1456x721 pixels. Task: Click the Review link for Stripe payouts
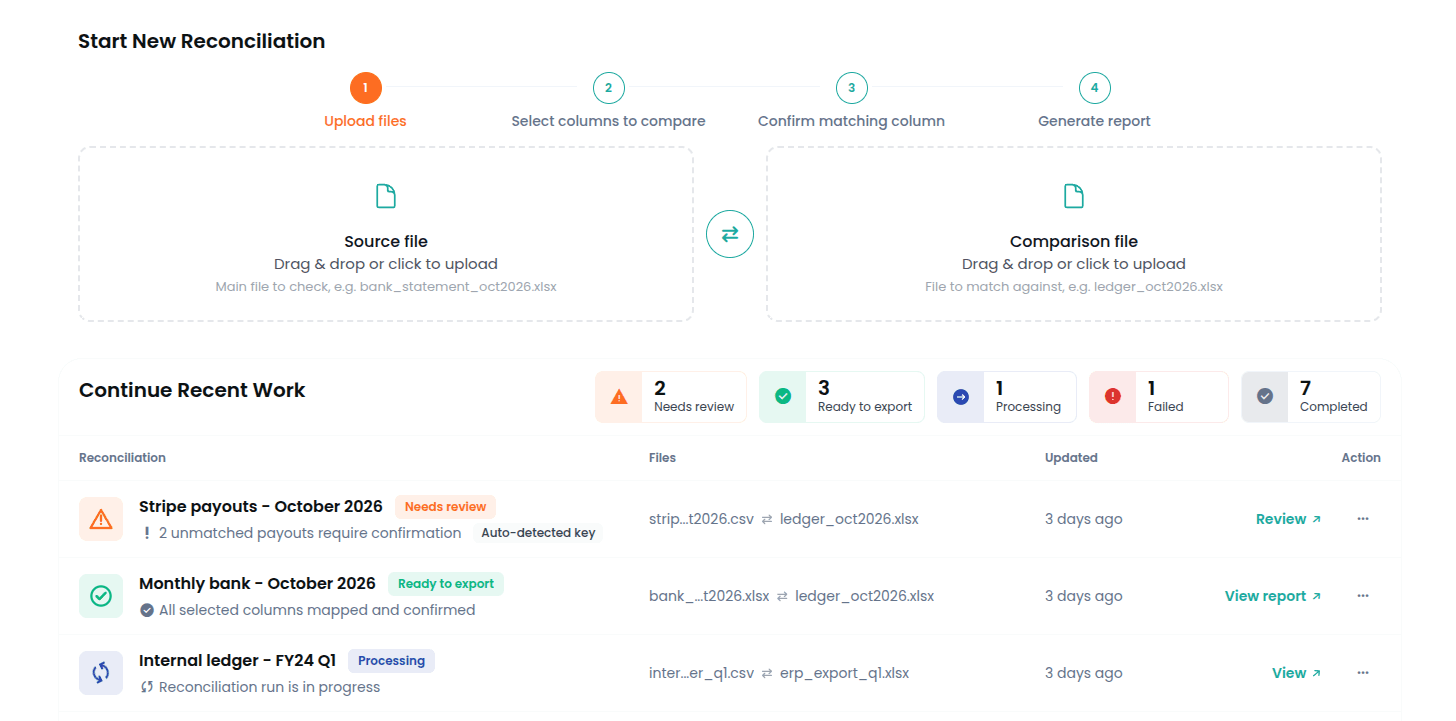(1288, 519)
